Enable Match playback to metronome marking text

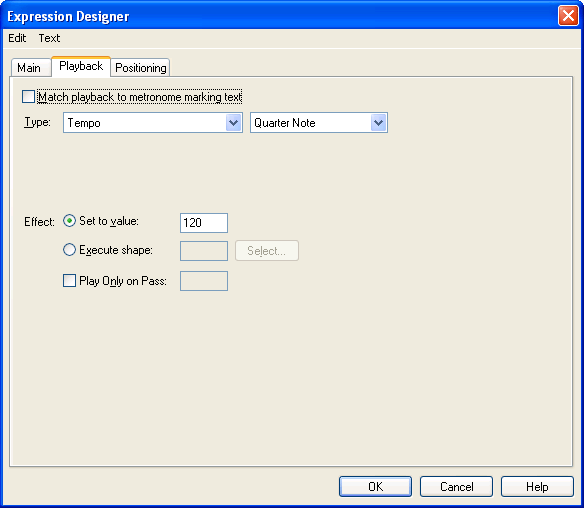(x=28, y=96)
